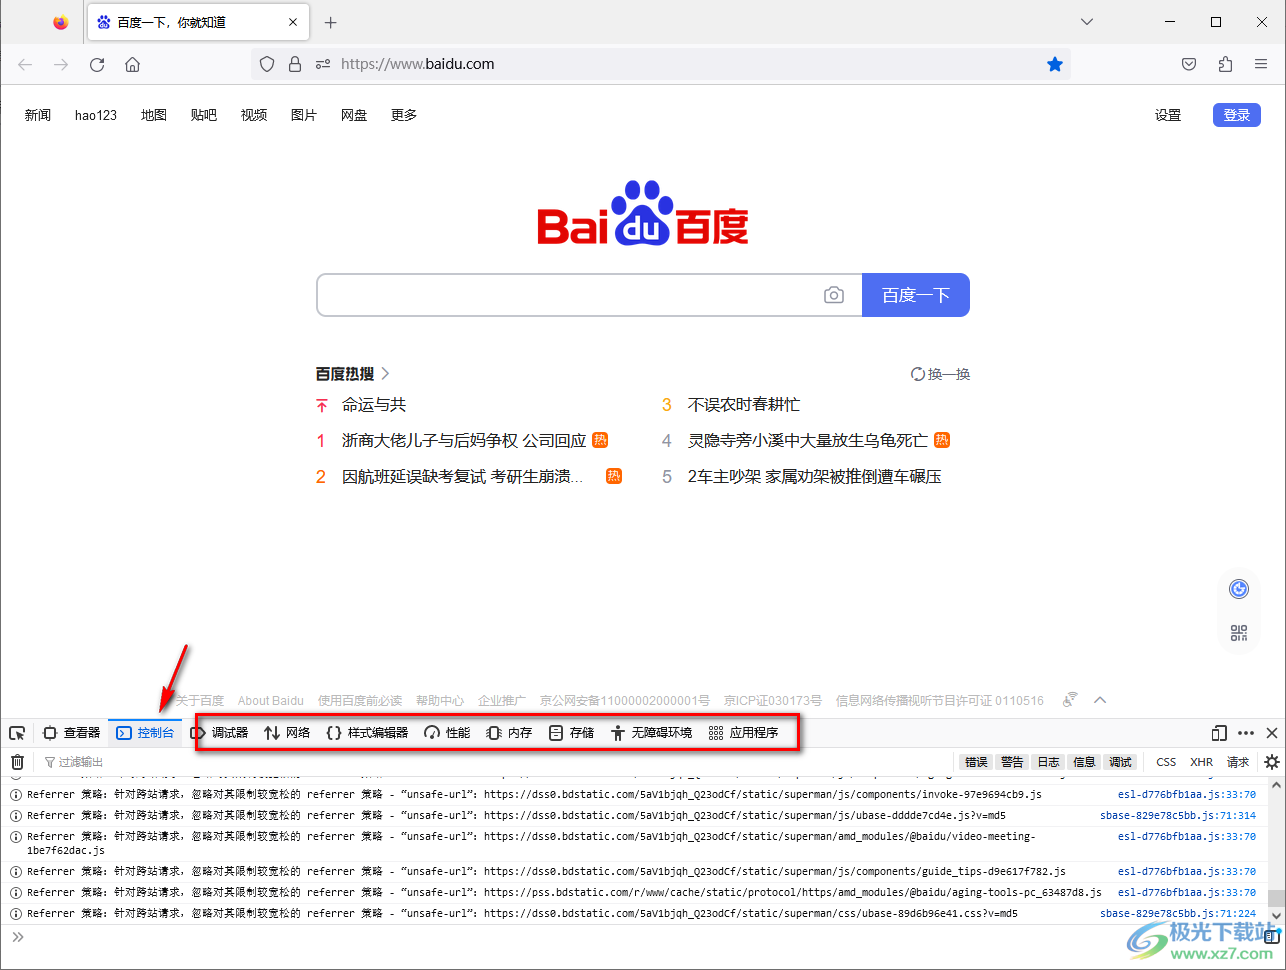
Task: Go back to previous page
Action: [25, 64]
